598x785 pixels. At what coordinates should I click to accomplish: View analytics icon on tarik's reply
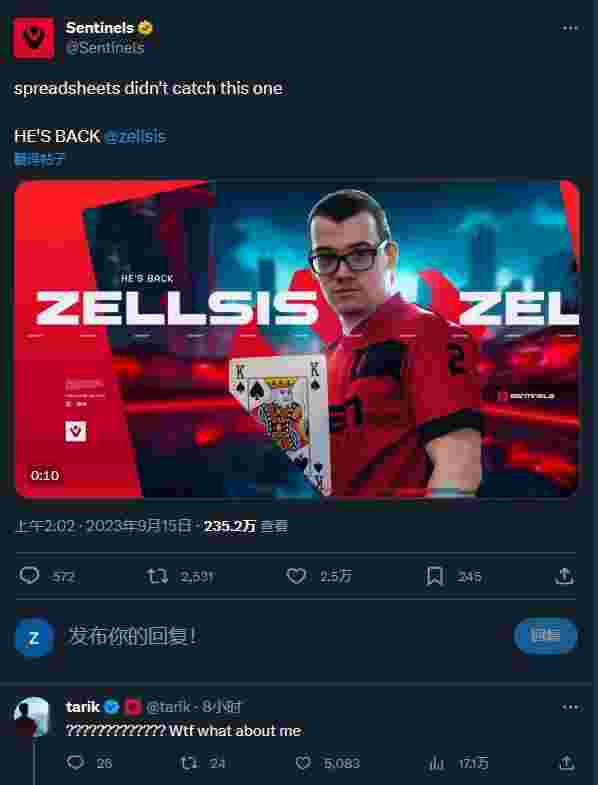[x=436, y=763]
